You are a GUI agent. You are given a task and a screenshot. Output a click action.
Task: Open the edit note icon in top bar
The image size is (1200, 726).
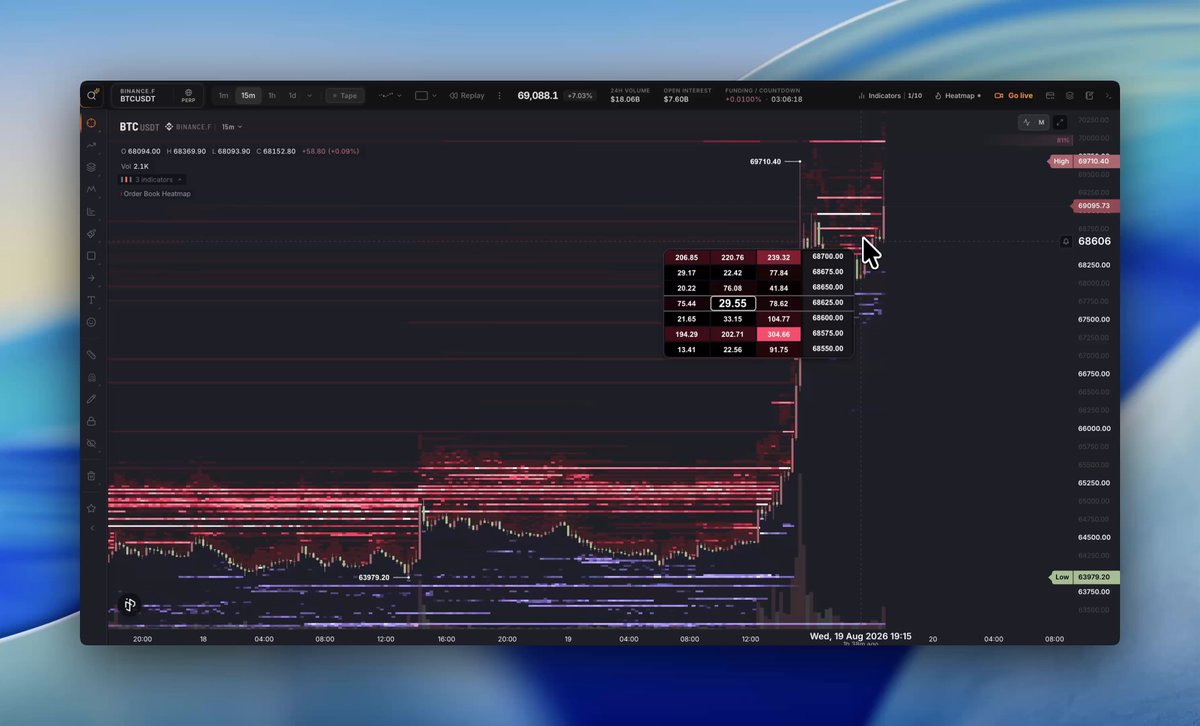coord(1089,96)
